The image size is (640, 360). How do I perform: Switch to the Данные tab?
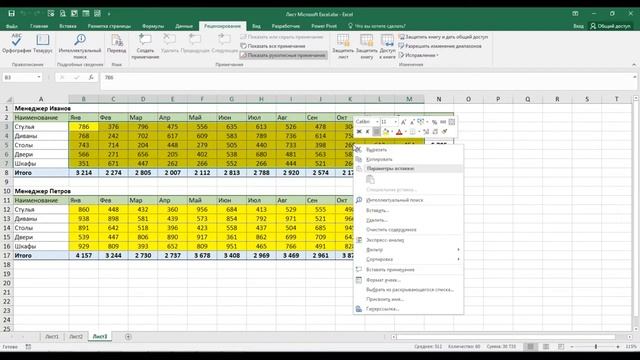[x=184, y=26]
